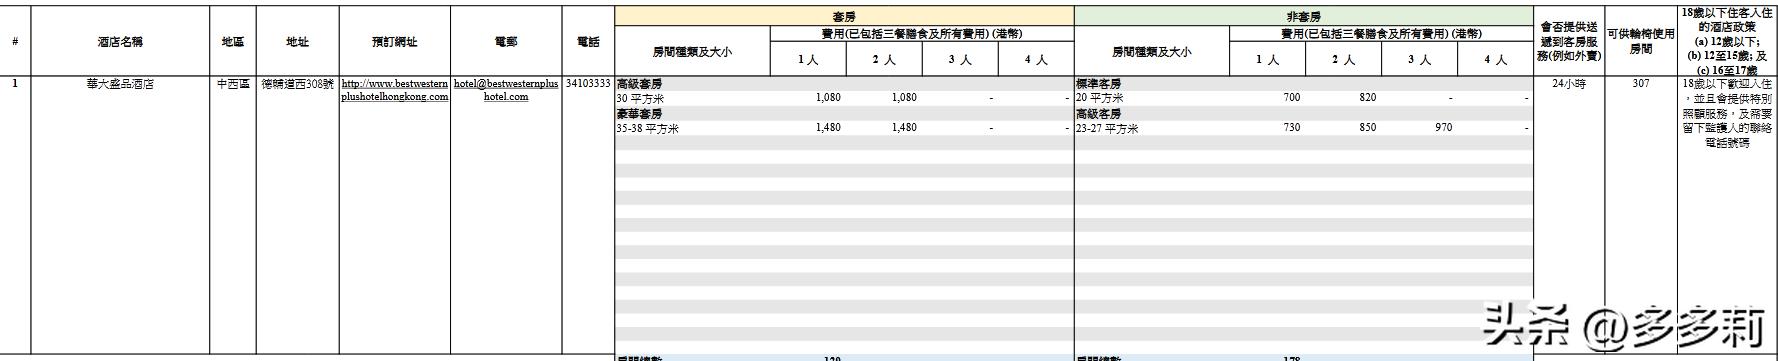Click the 730 price cell

click(x=1291, y=128)
